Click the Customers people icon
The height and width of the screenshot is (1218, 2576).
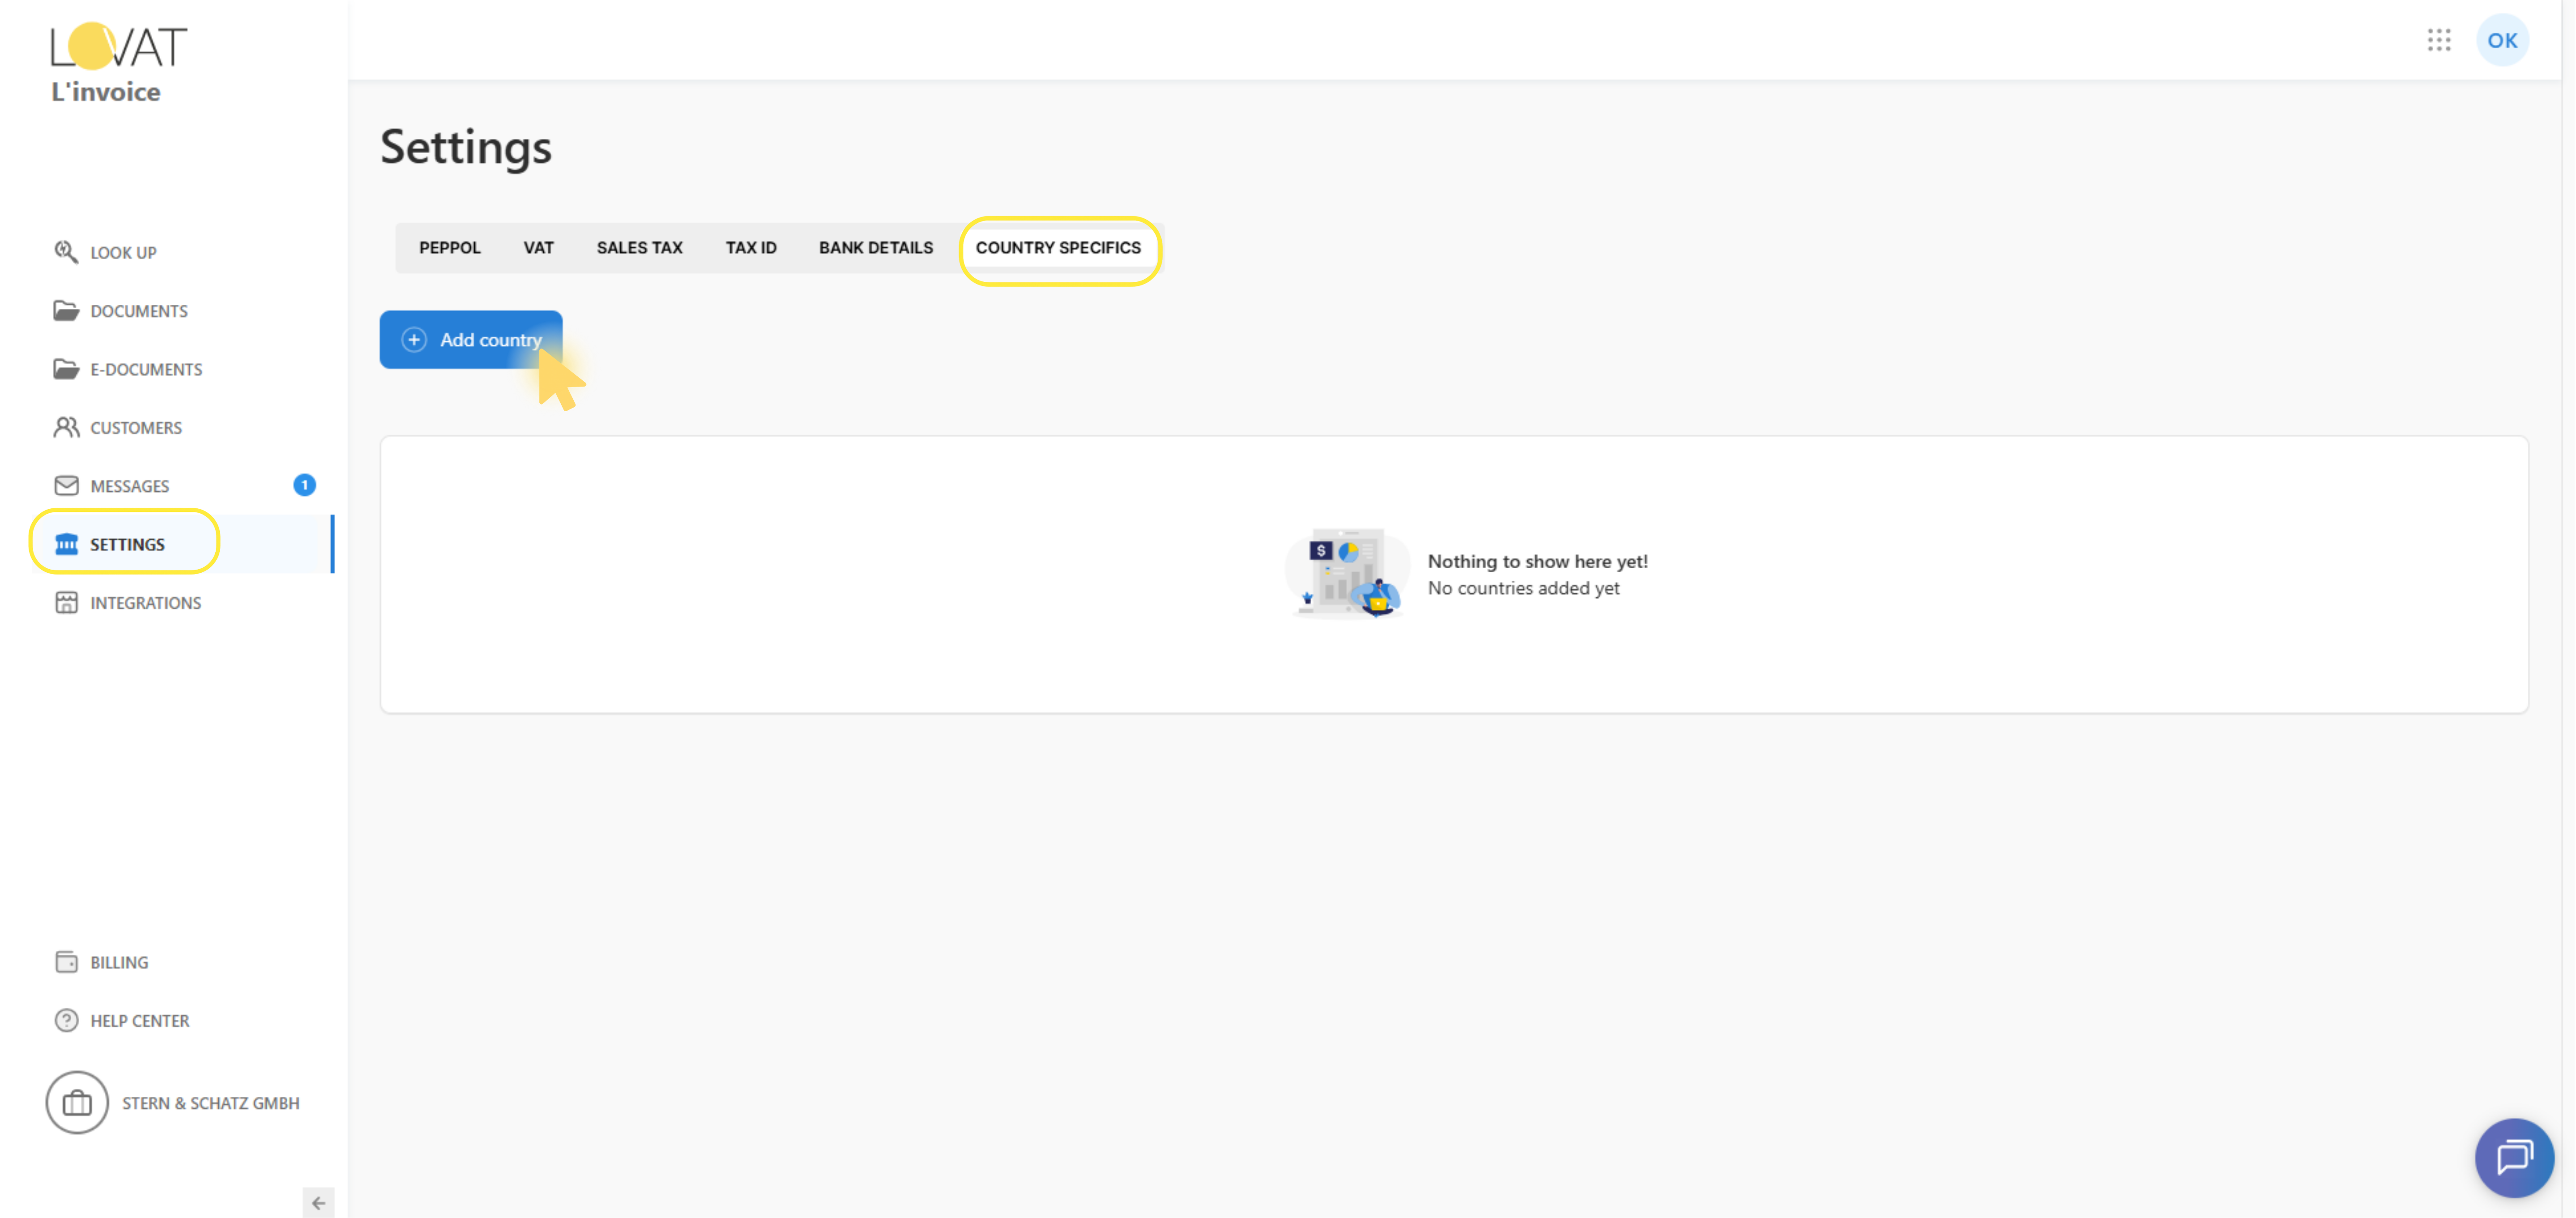coord(66,427)
